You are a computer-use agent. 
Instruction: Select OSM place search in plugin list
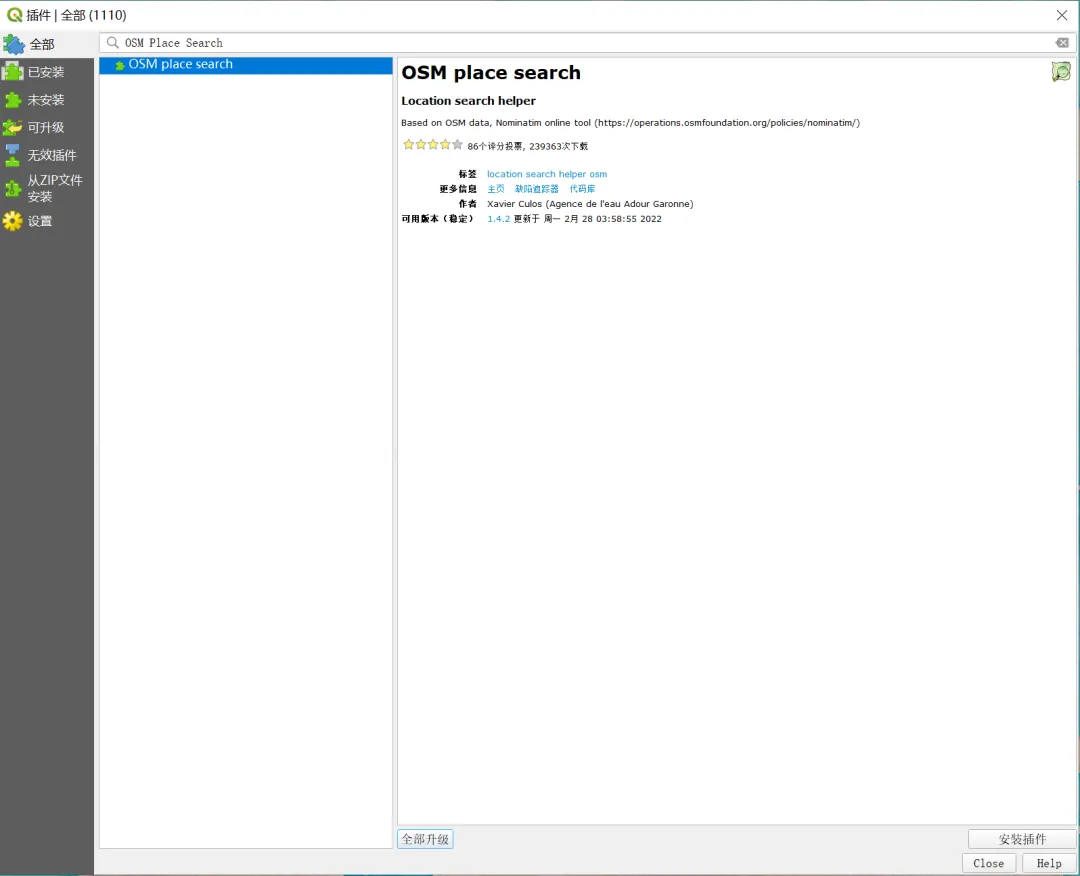[246, 65]
